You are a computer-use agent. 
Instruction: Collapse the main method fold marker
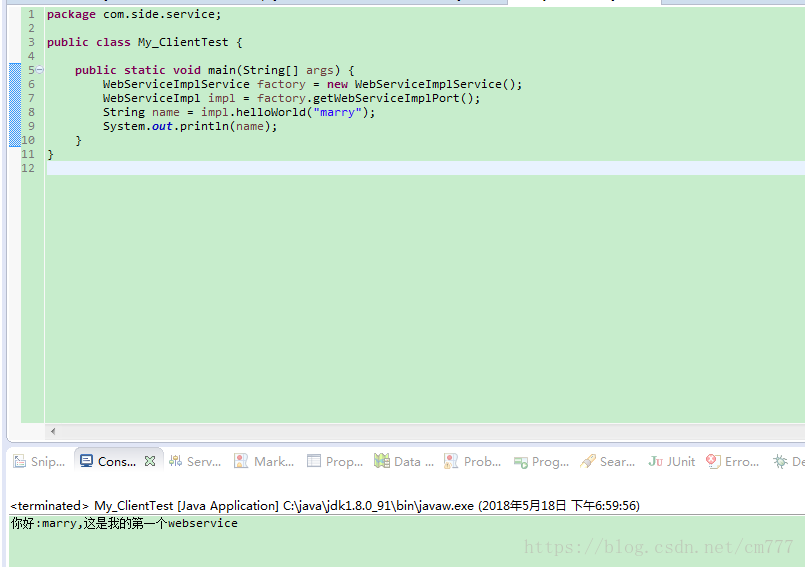(40, 70)
